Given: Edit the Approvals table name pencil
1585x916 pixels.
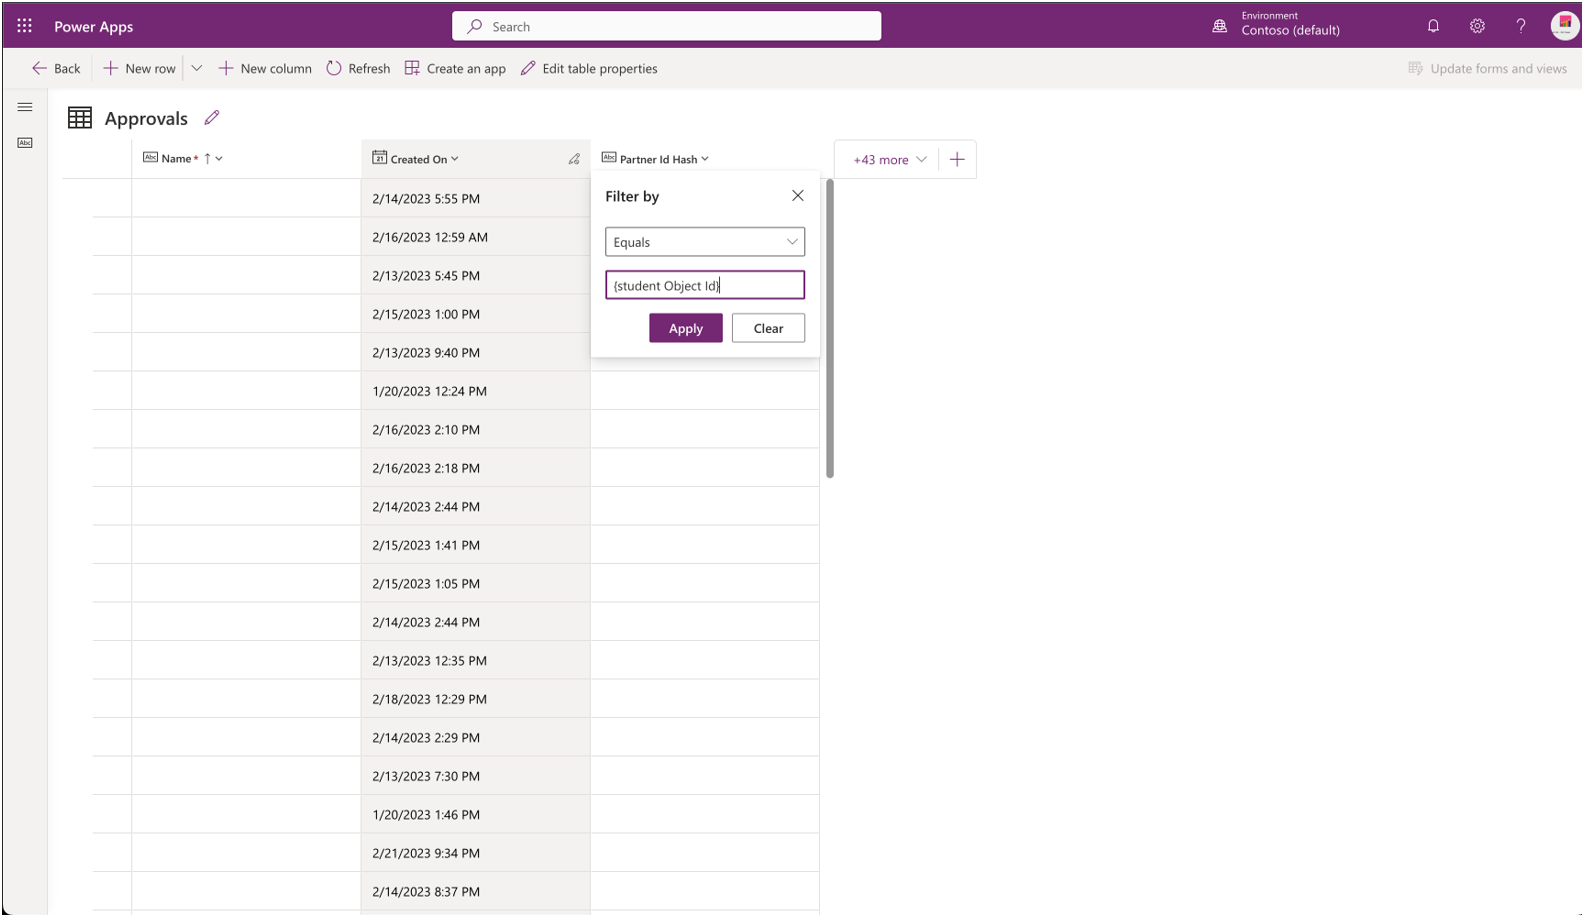Looking at the screenshot, I should pyautogui.click(x=212, y=118).
